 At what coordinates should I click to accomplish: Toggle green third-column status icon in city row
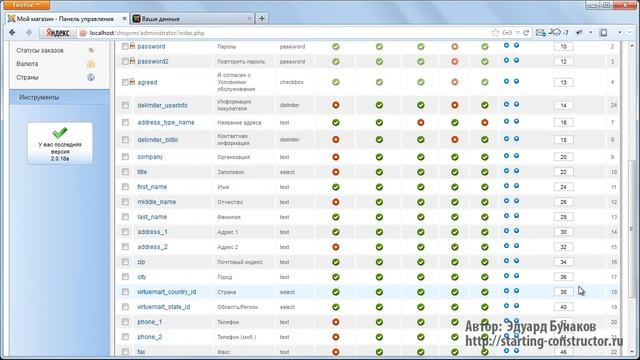(420, 277)
